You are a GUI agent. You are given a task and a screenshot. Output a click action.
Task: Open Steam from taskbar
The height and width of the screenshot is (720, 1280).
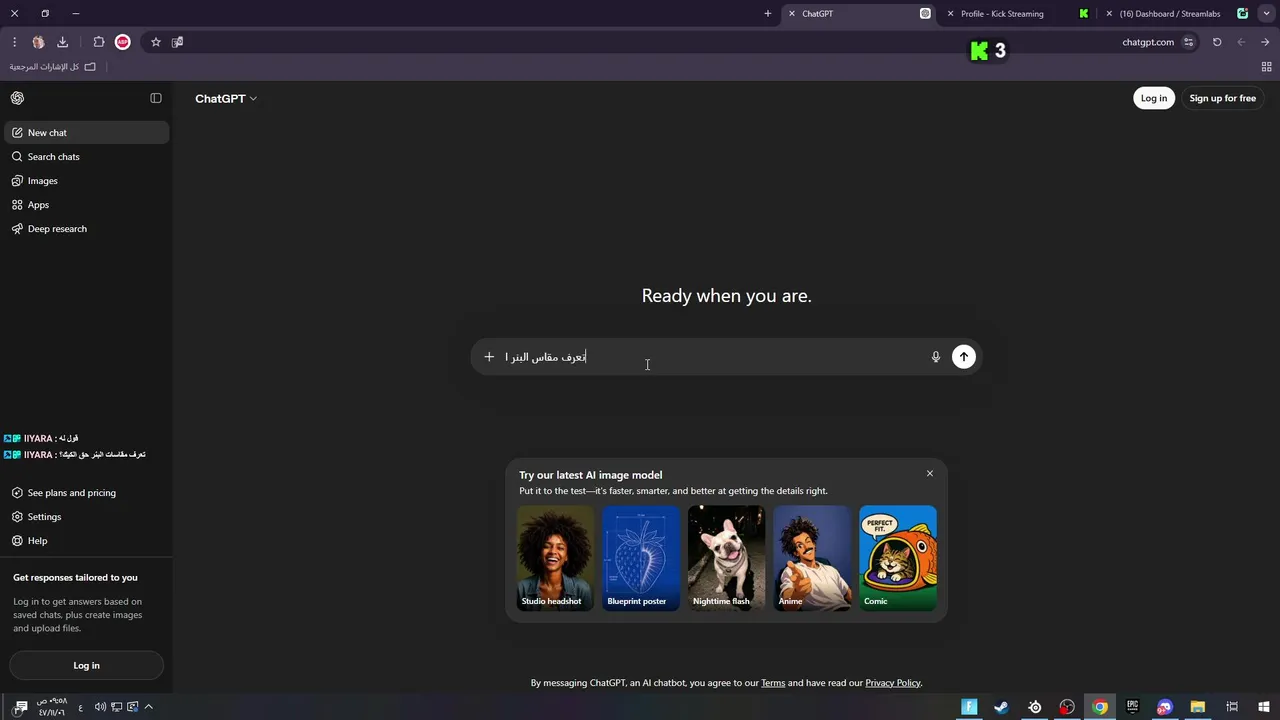(1001, 707)
